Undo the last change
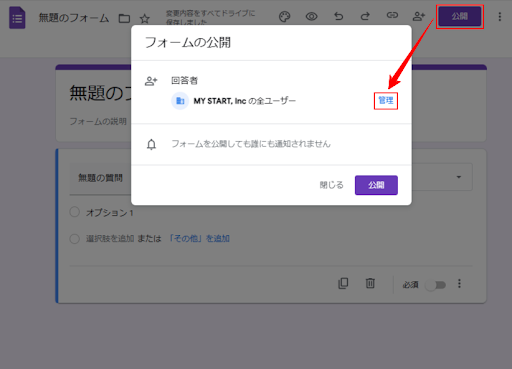The width and height of the screenshot is (512, 369). [x=339, y=16]
